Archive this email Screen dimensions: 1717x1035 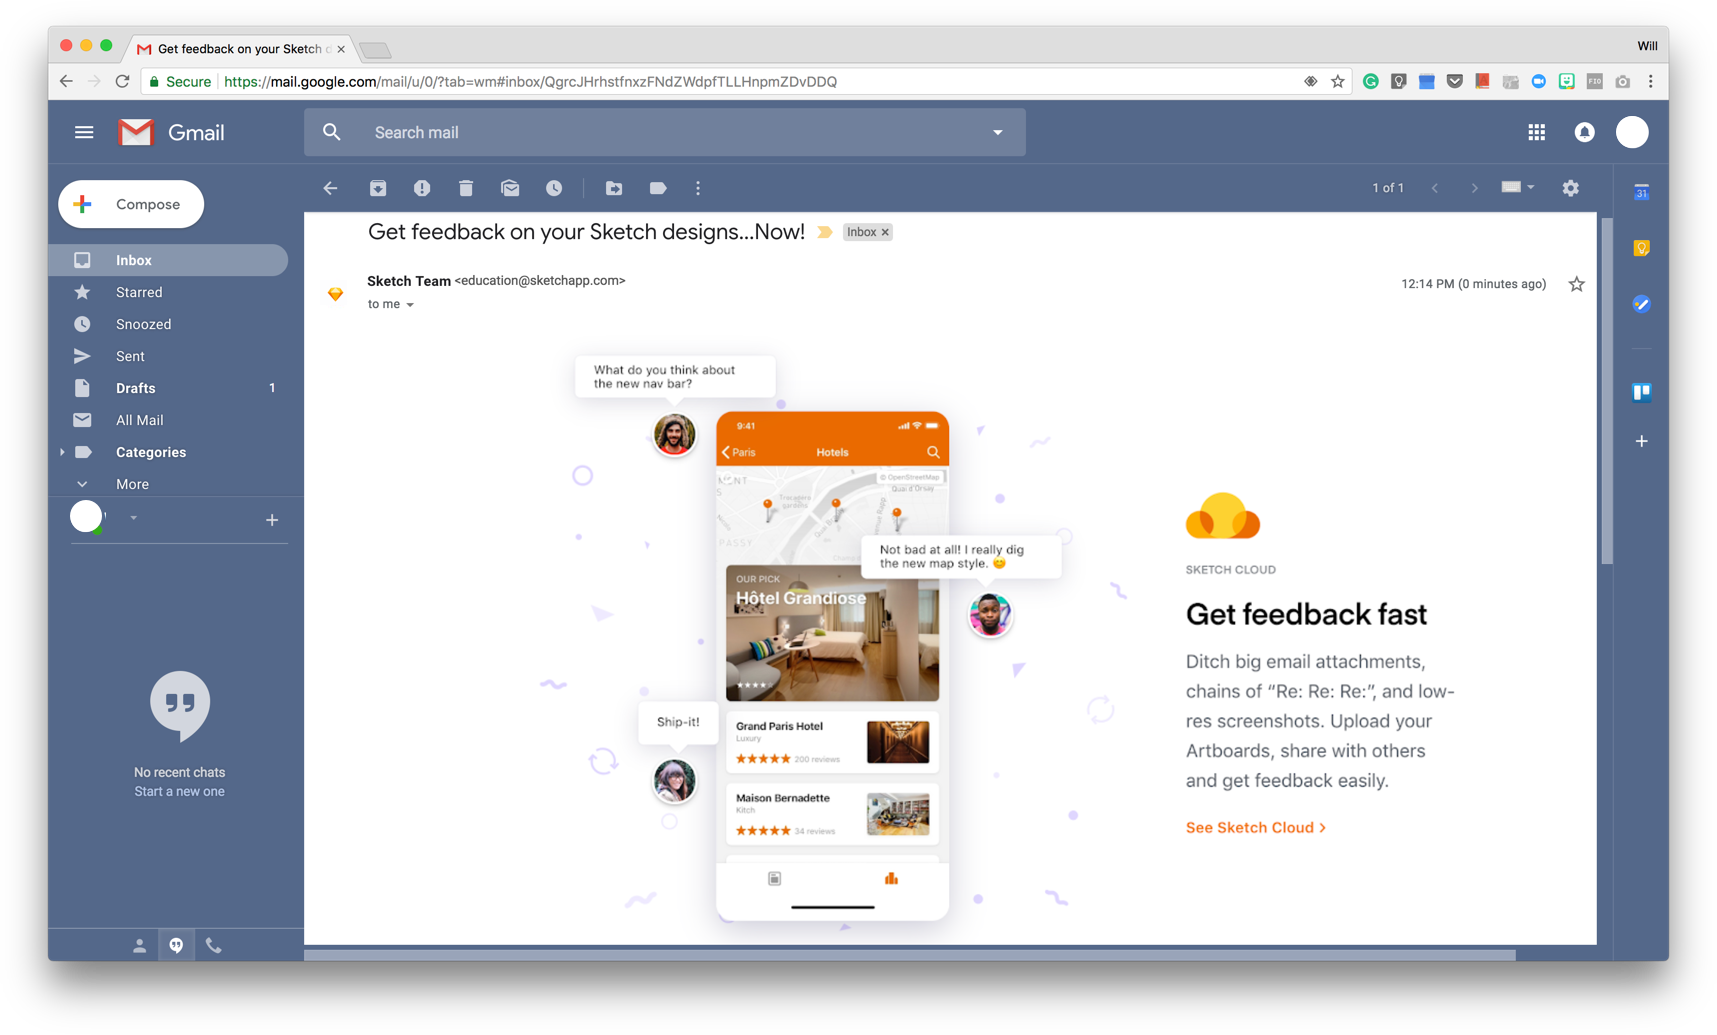[x=378, y=188]
